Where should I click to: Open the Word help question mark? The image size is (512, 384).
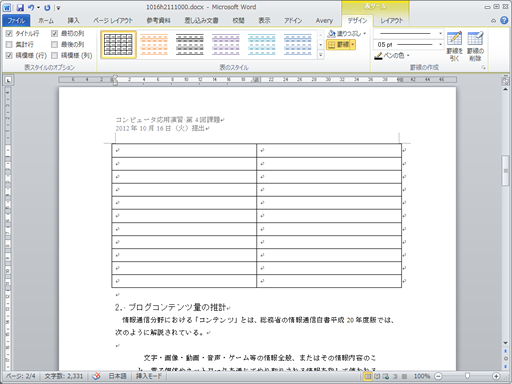(504, 20)
